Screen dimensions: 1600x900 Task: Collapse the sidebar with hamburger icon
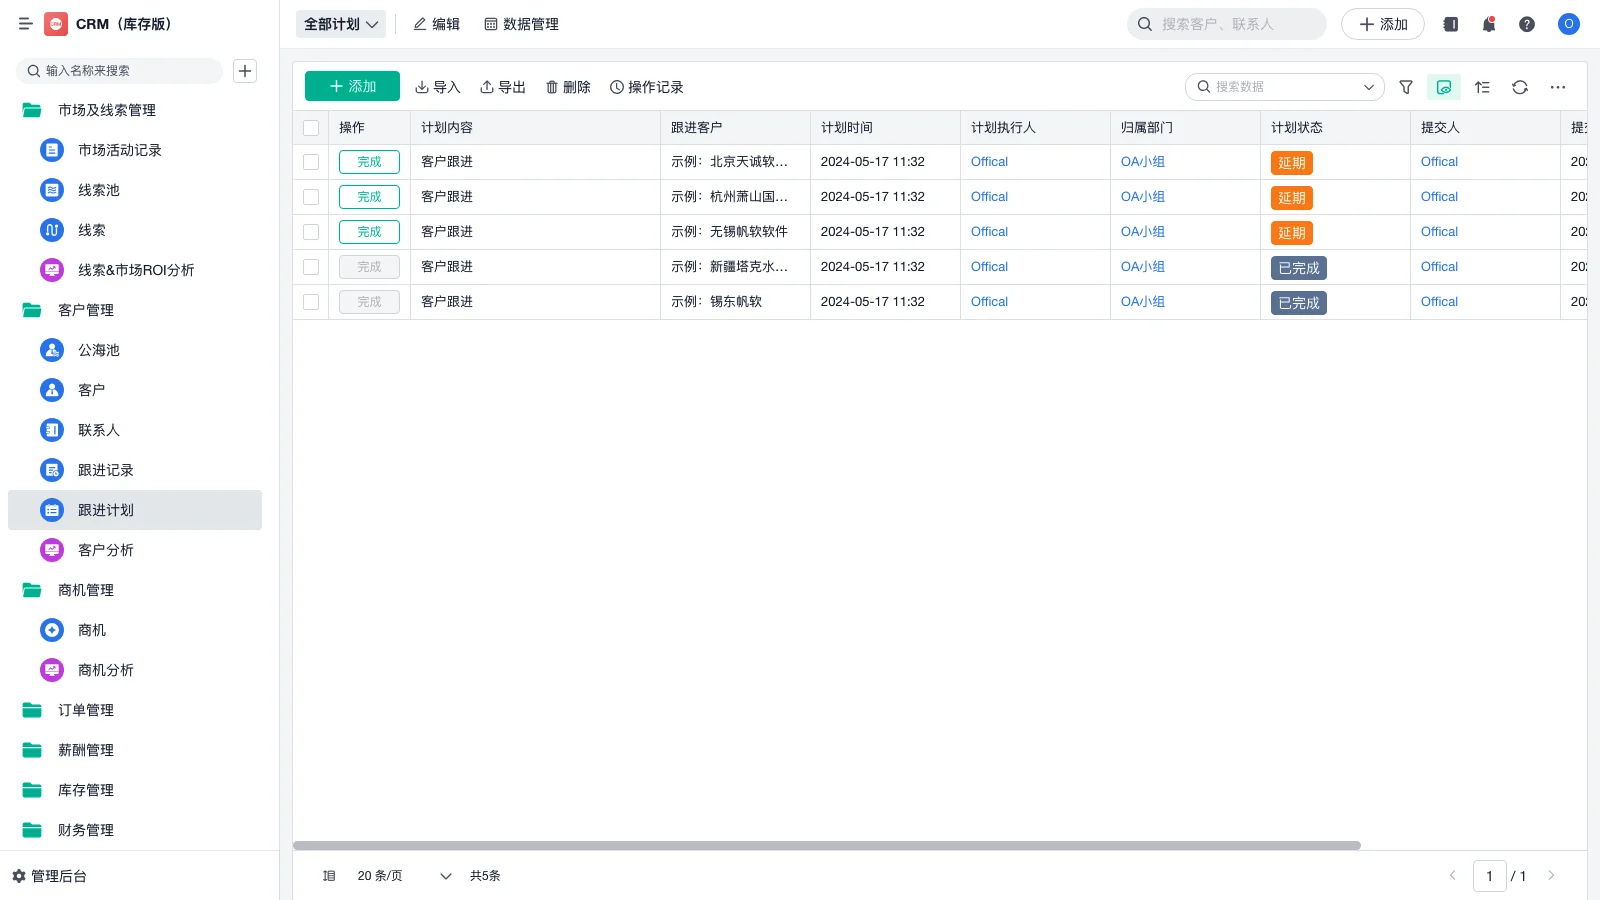pyautogui.click(x=26, y=24)
